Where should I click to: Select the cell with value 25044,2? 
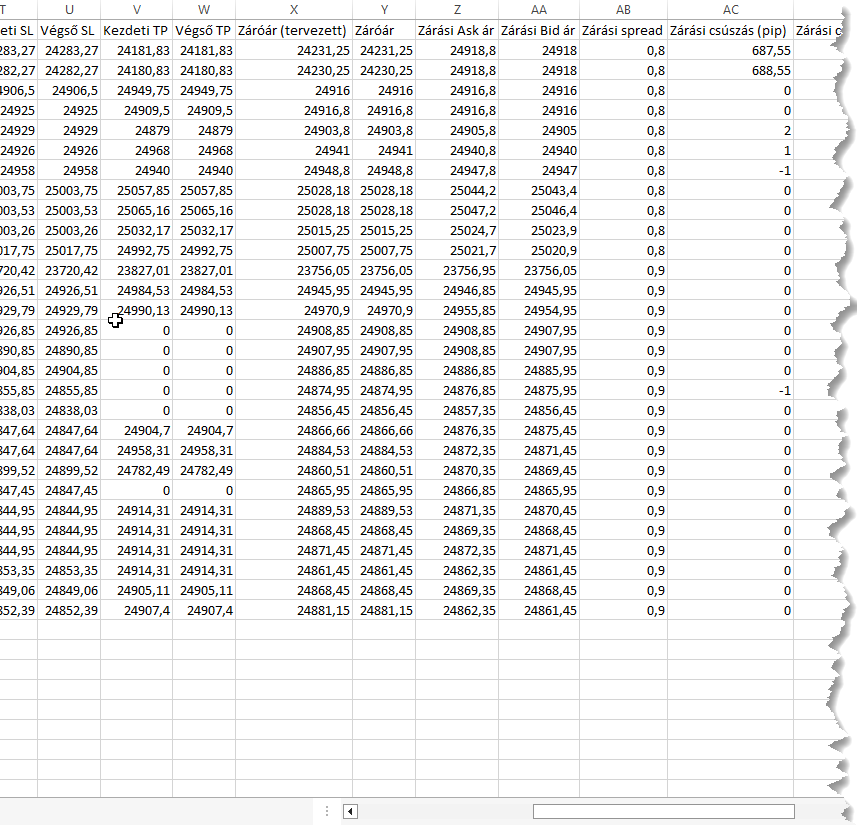coord(457,191)
